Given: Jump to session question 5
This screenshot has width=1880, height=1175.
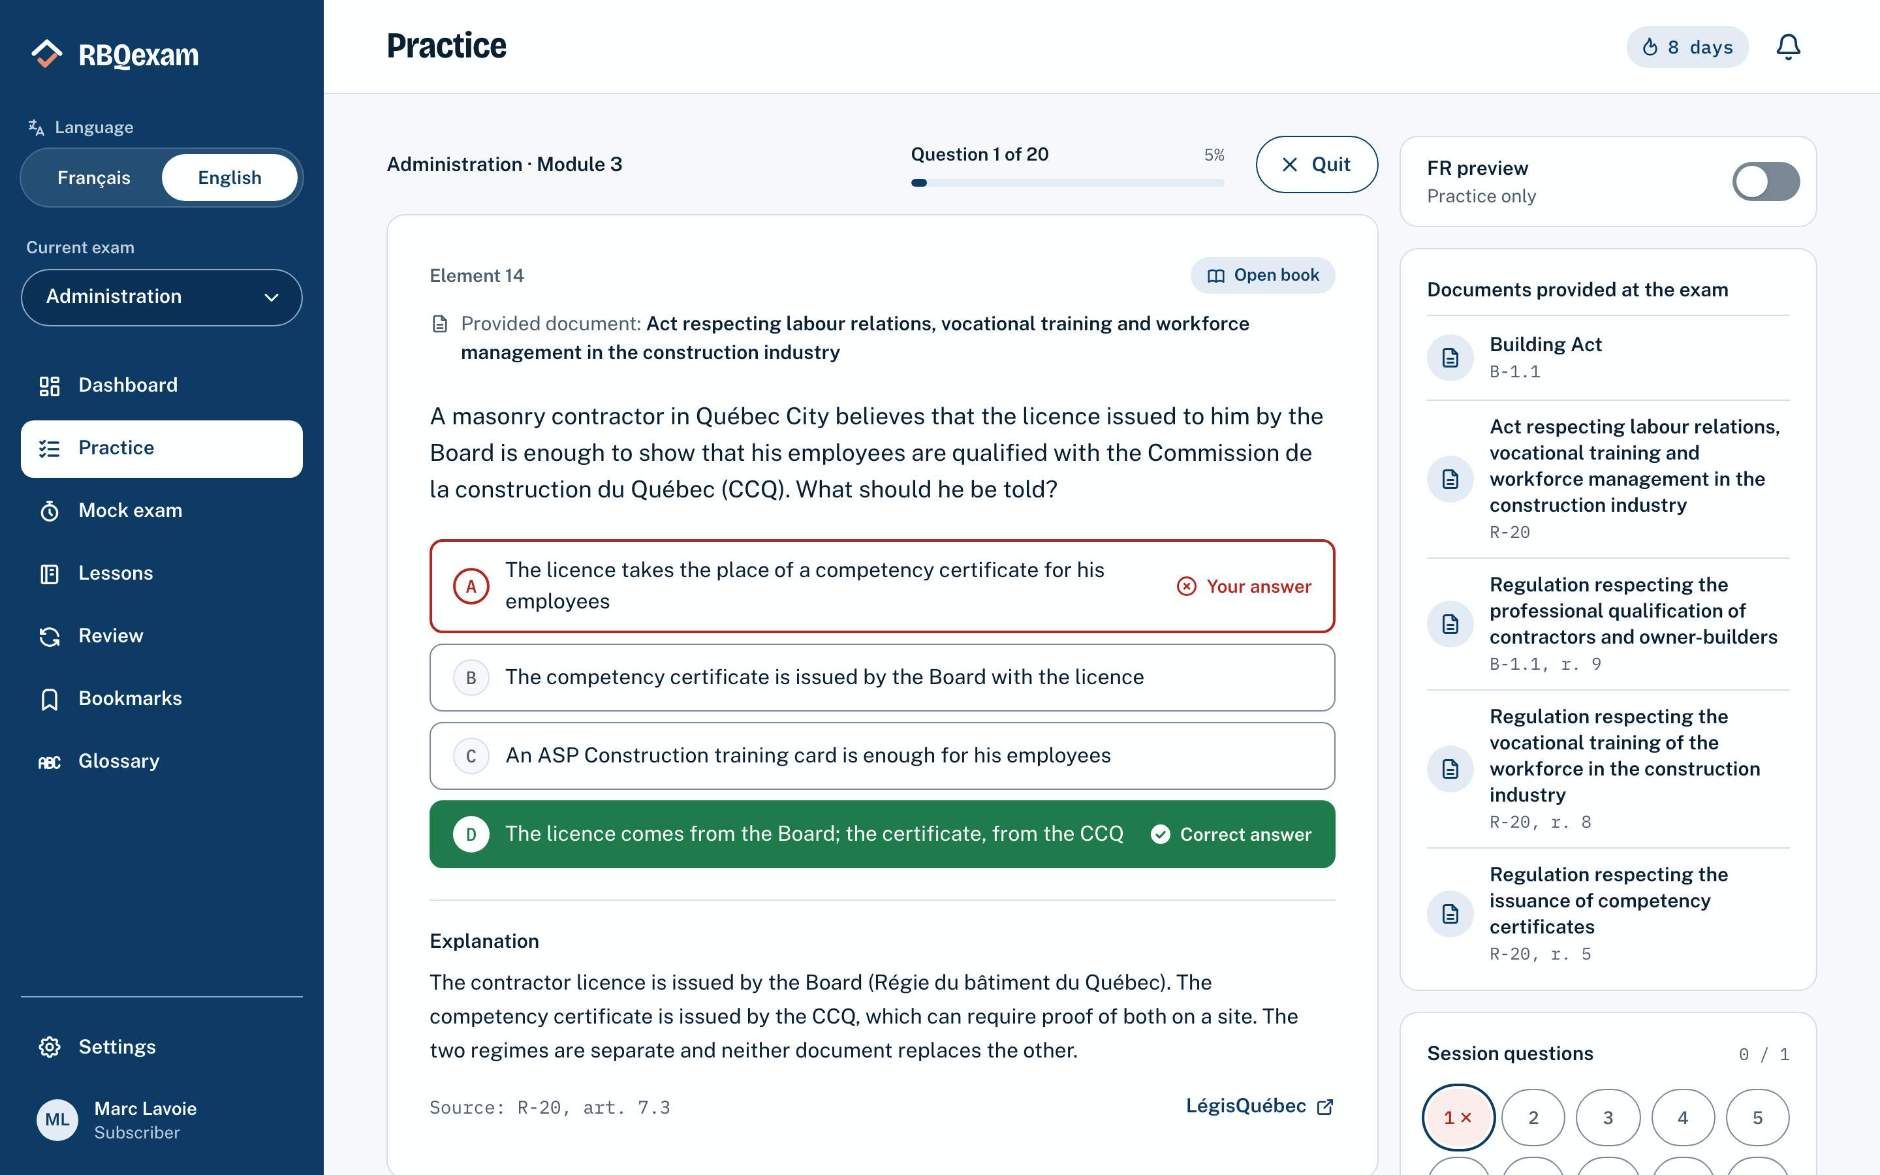Looking at the screenshot, I should point(1757,1118).
